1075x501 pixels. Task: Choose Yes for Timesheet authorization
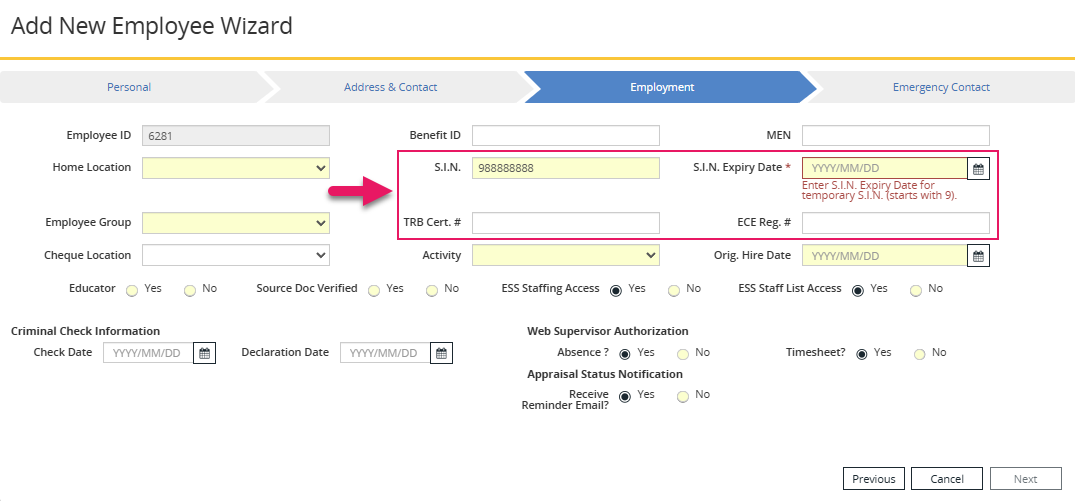tap(862, 354)
